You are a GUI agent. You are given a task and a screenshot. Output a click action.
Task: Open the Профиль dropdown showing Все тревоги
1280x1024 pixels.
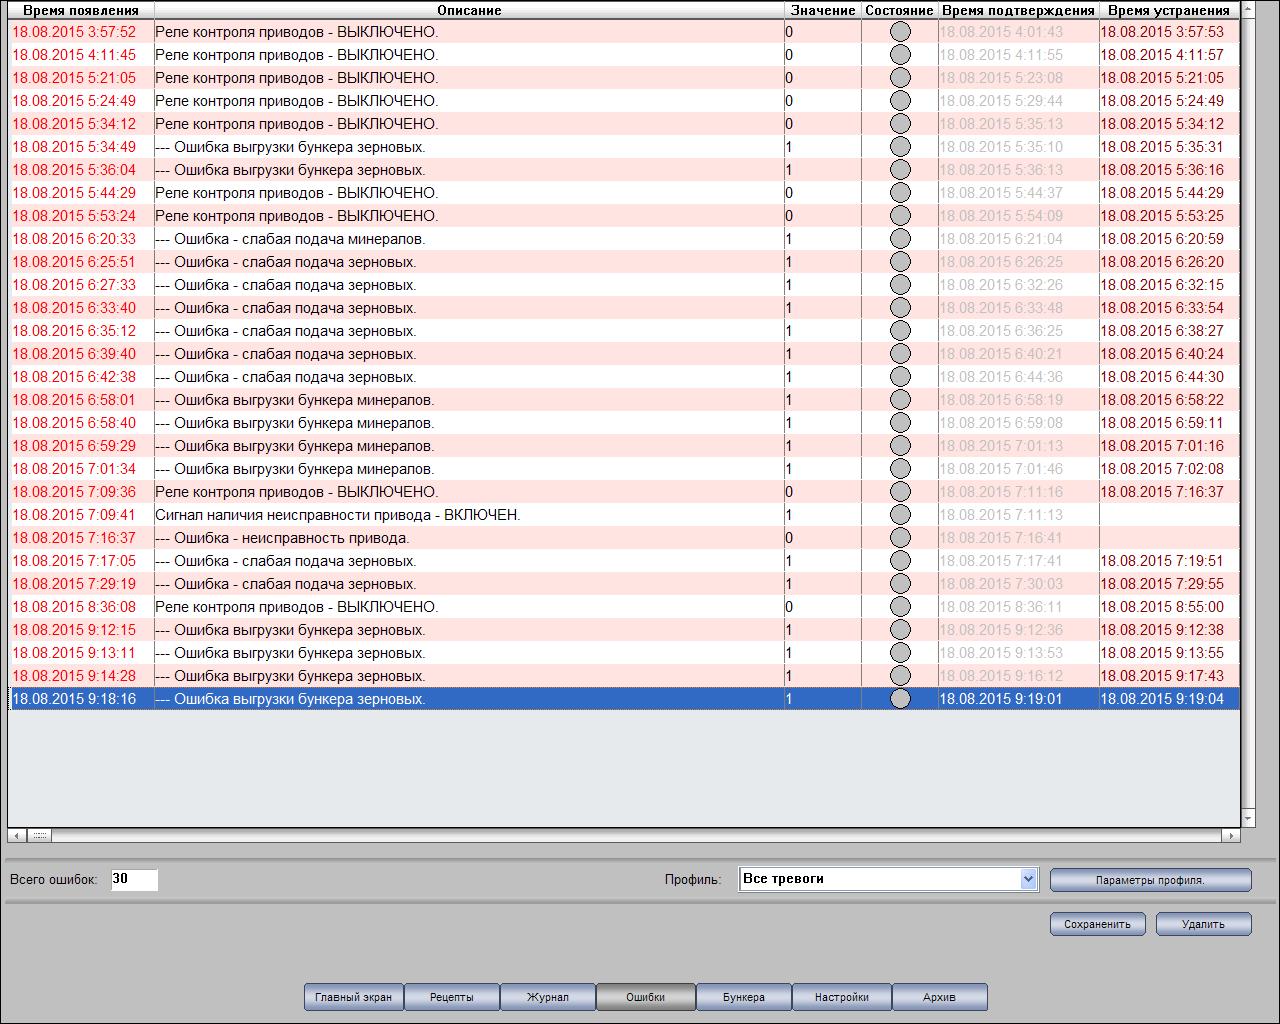1028,879
